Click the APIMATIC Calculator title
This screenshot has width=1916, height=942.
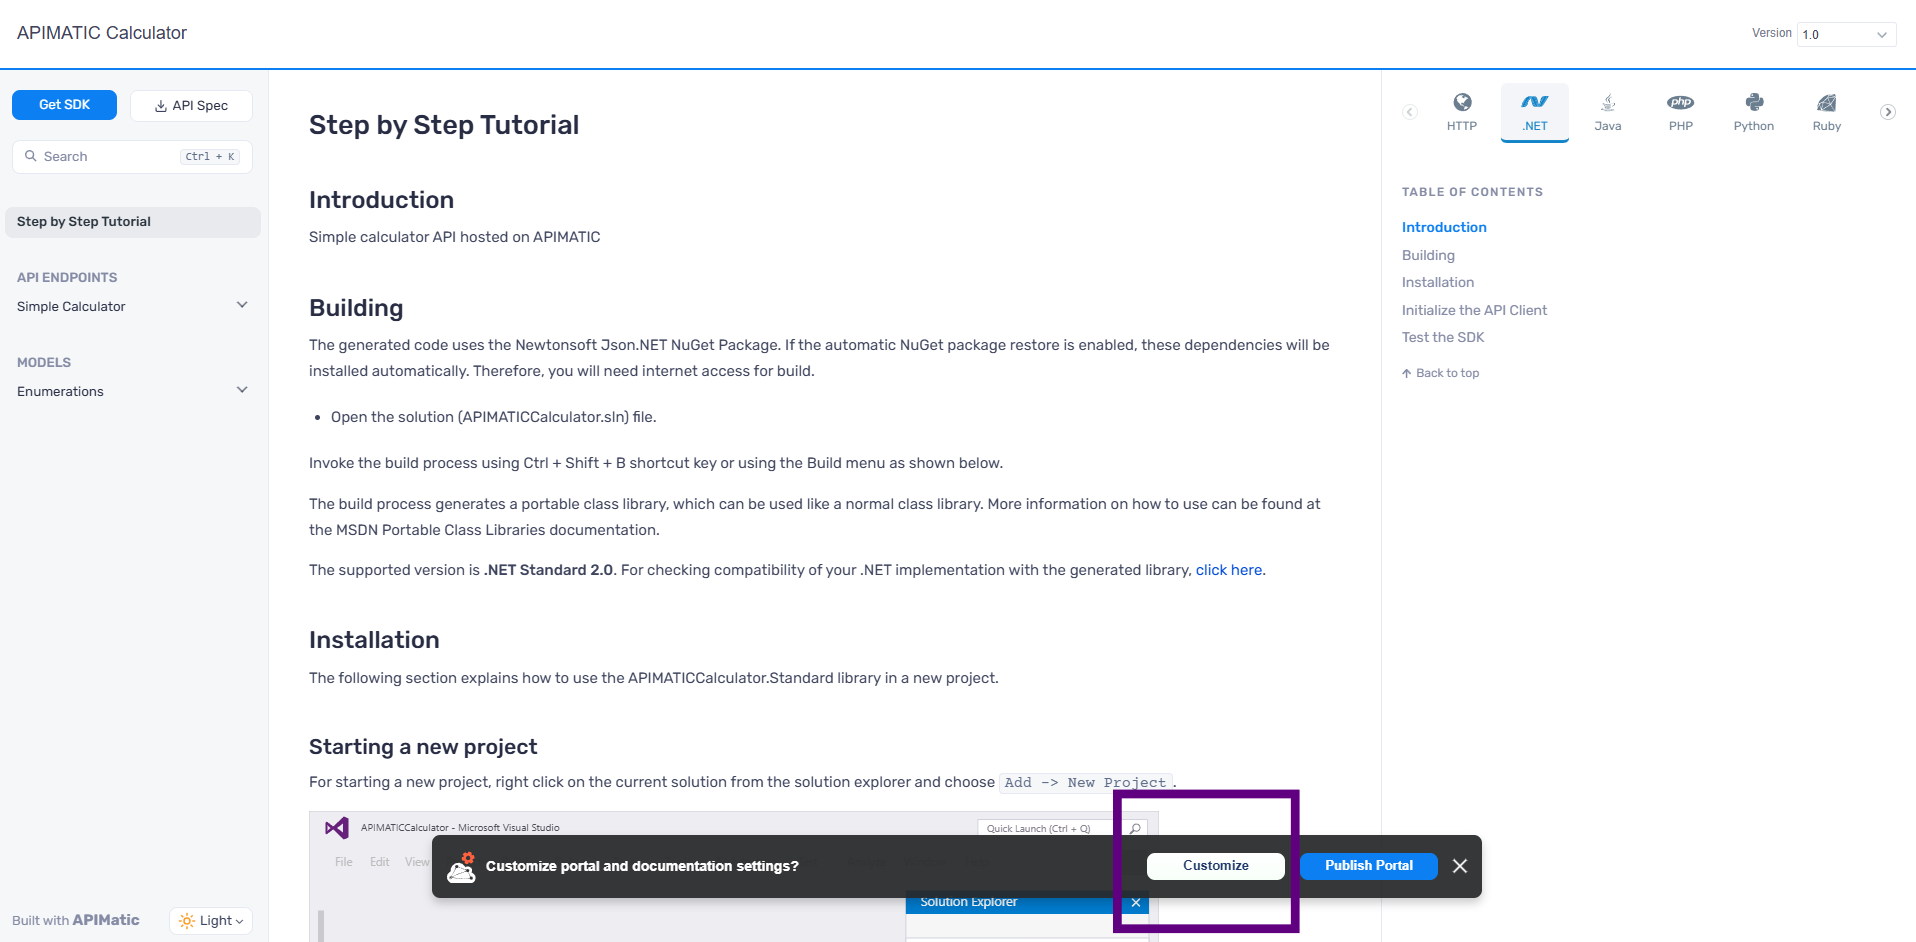pyautogui.click(x=102, y=33)
